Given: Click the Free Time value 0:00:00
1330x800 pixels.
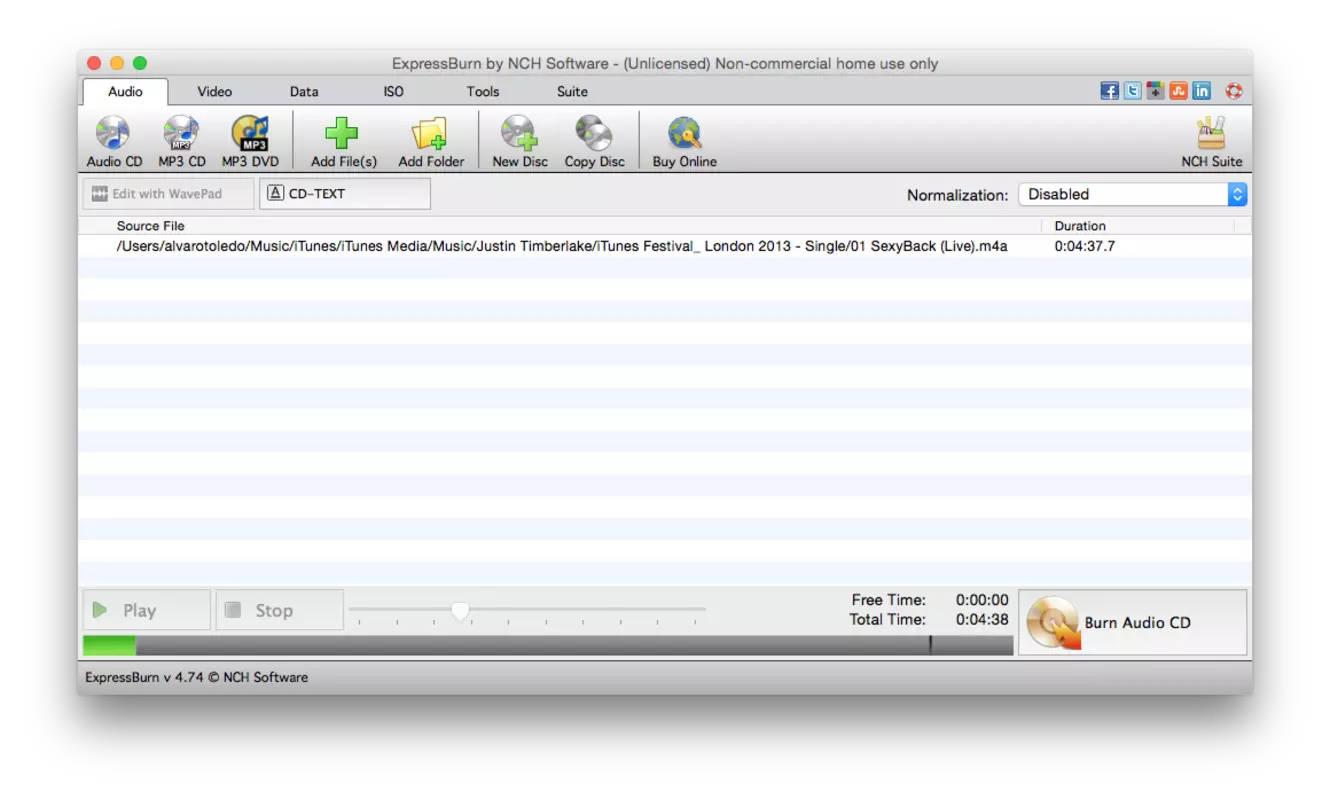Looking at the screenshot, I should tap(982, 600).
